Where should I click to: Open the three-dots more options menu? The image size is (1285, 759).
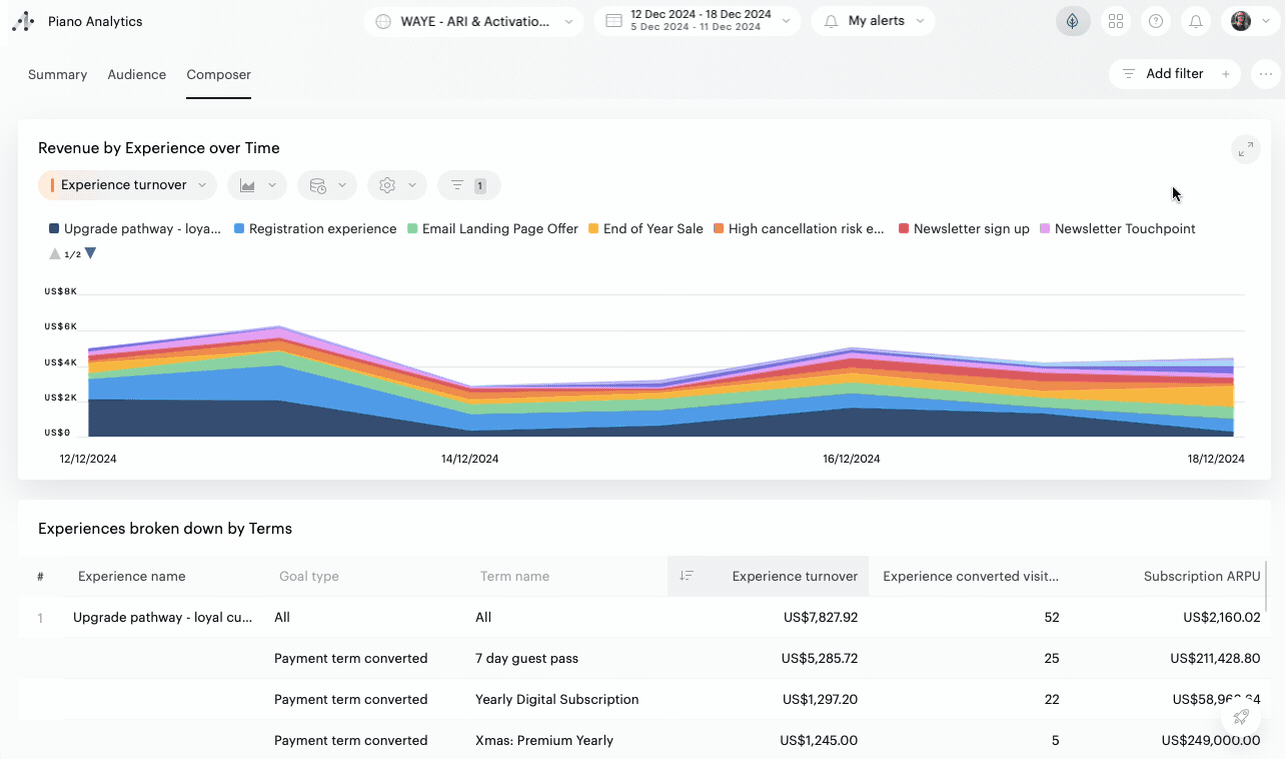pos(1266,74)
